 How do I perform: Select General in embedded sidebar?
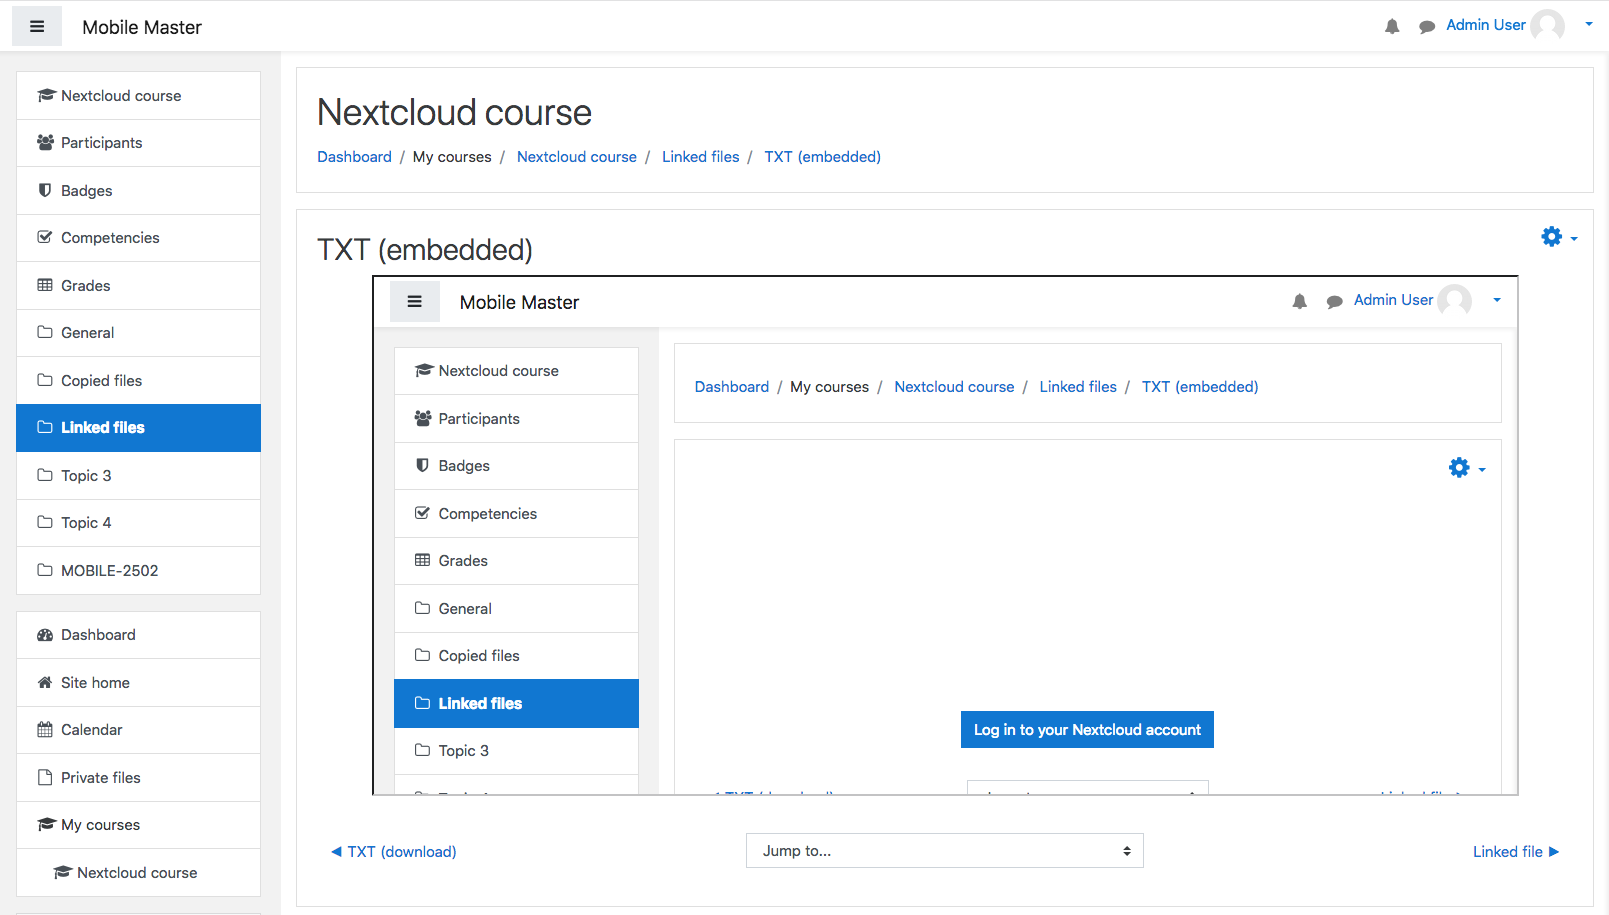[x=516, y=609]
